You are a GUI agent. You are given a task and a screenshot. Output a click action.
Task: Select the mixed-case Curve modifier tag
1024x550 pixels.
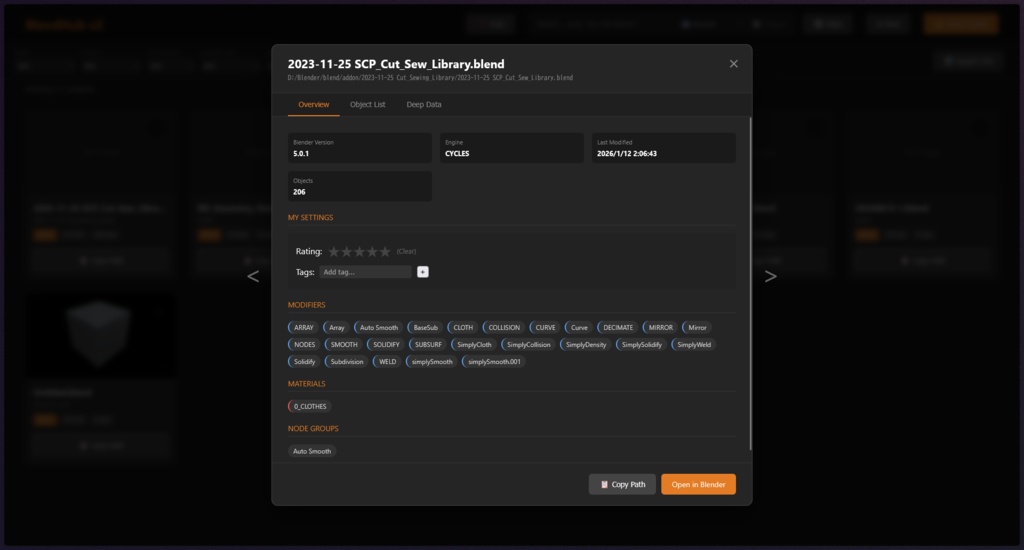click(x=579, y=327)
